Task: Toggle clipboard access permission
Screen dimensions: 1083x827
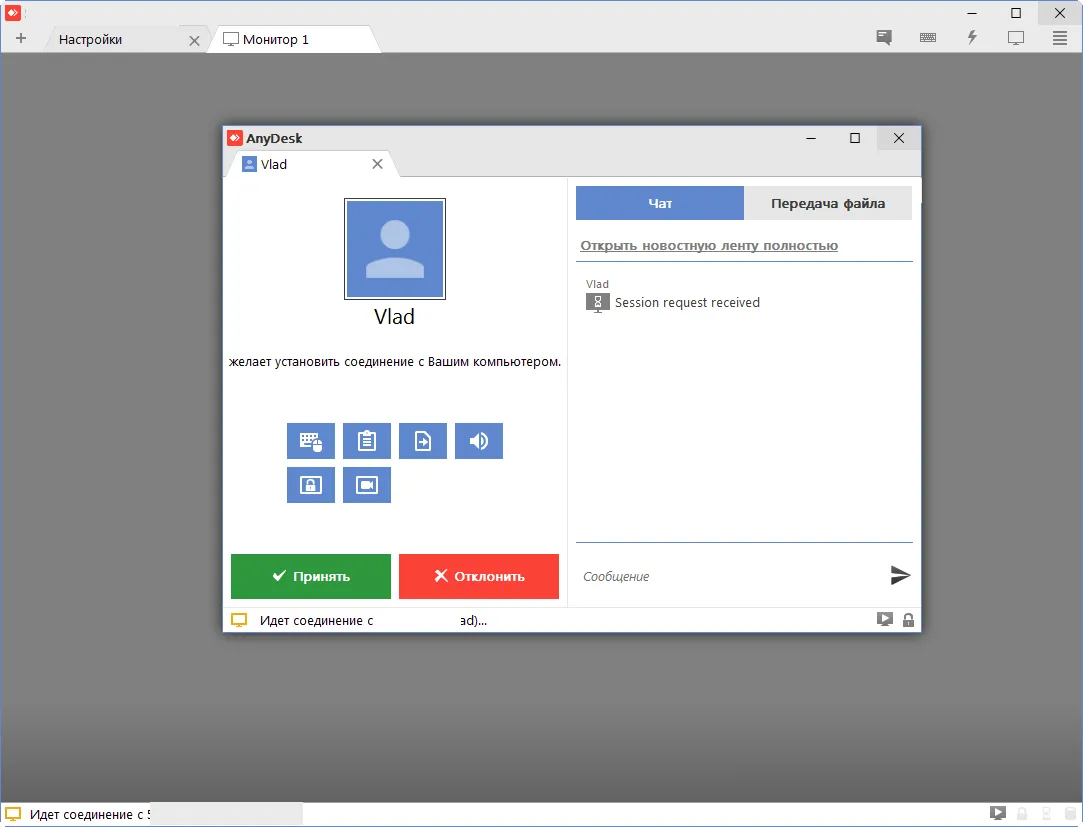Action: [366, 441]
